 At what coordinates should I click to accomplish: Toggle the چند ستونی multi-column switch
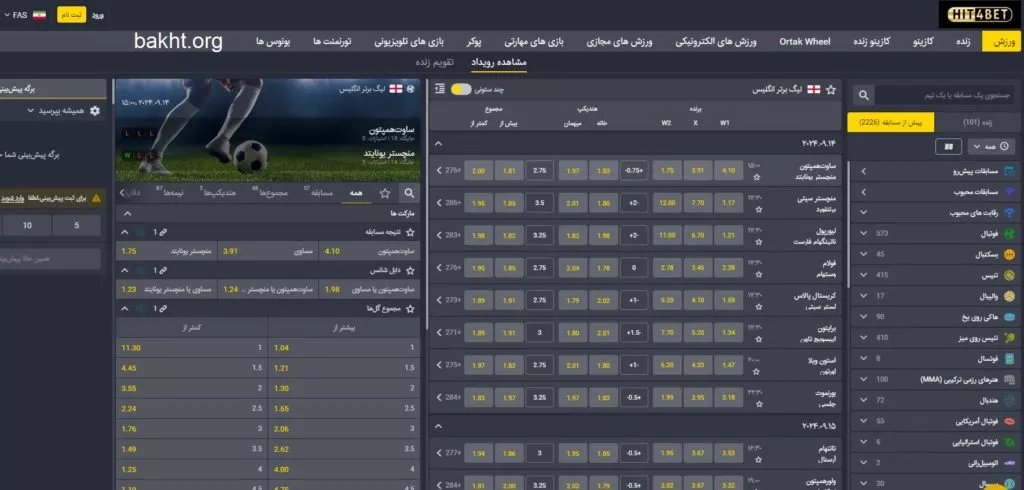pos(461,89)
